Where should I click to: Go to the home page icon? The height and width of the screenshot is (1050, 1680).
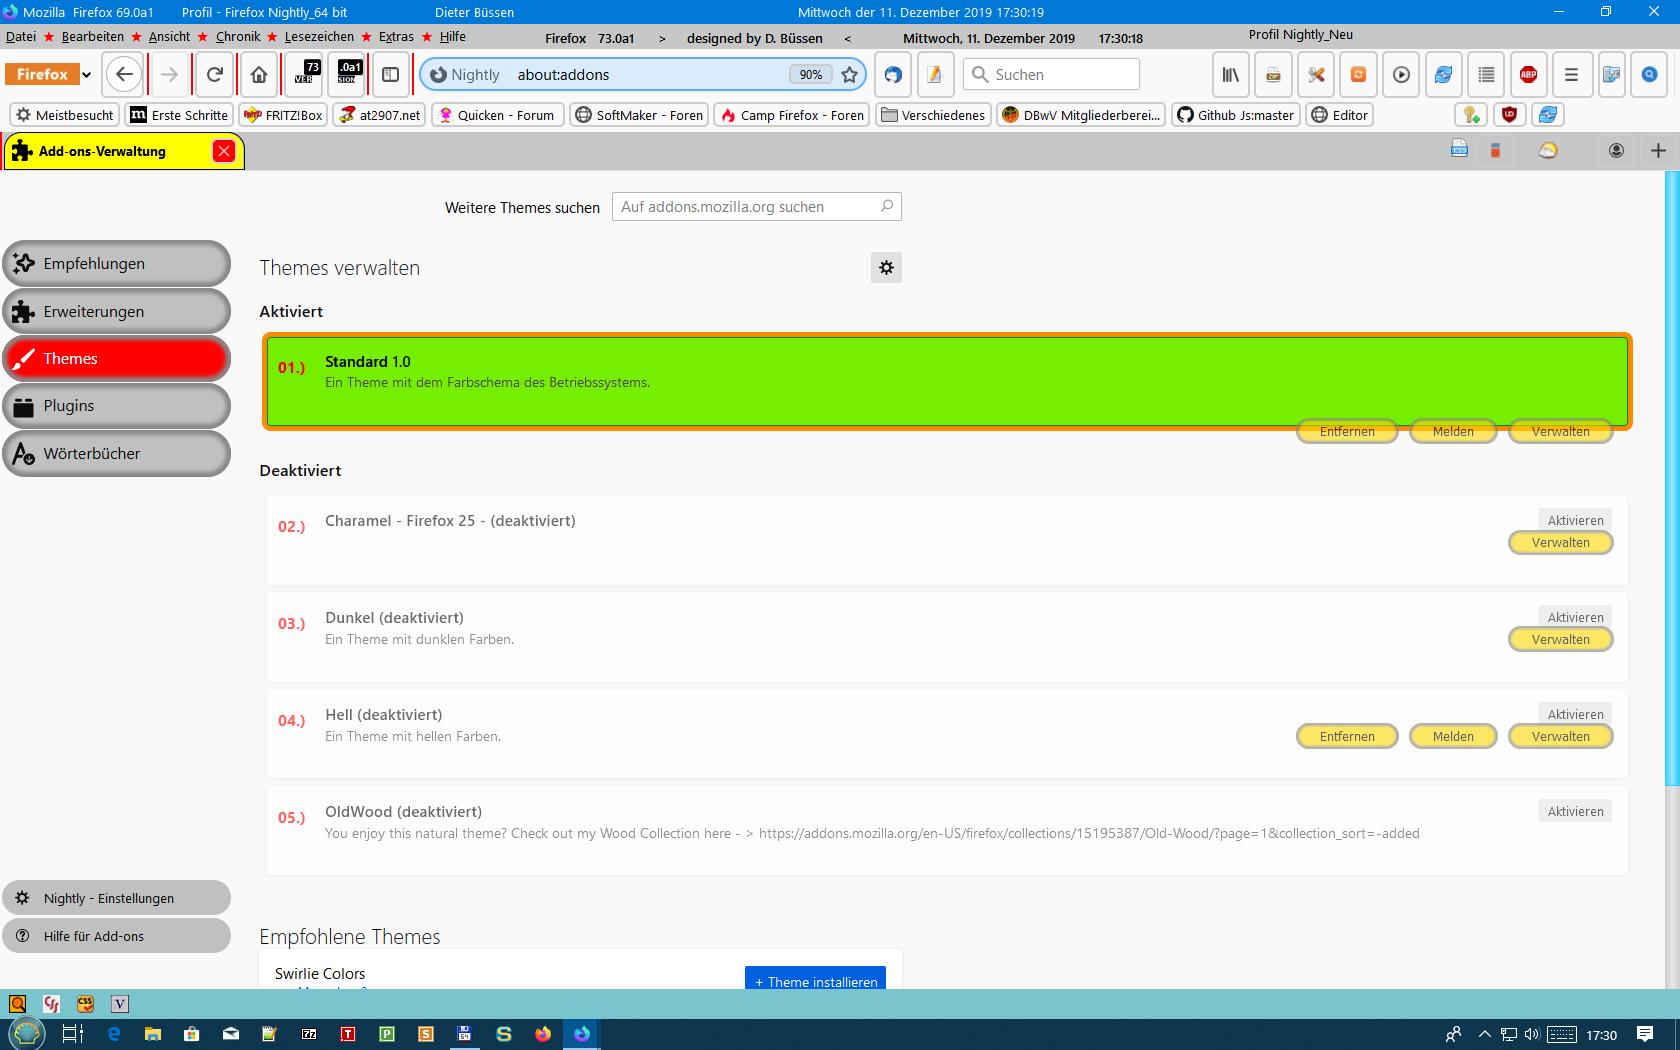coord(259,75)
